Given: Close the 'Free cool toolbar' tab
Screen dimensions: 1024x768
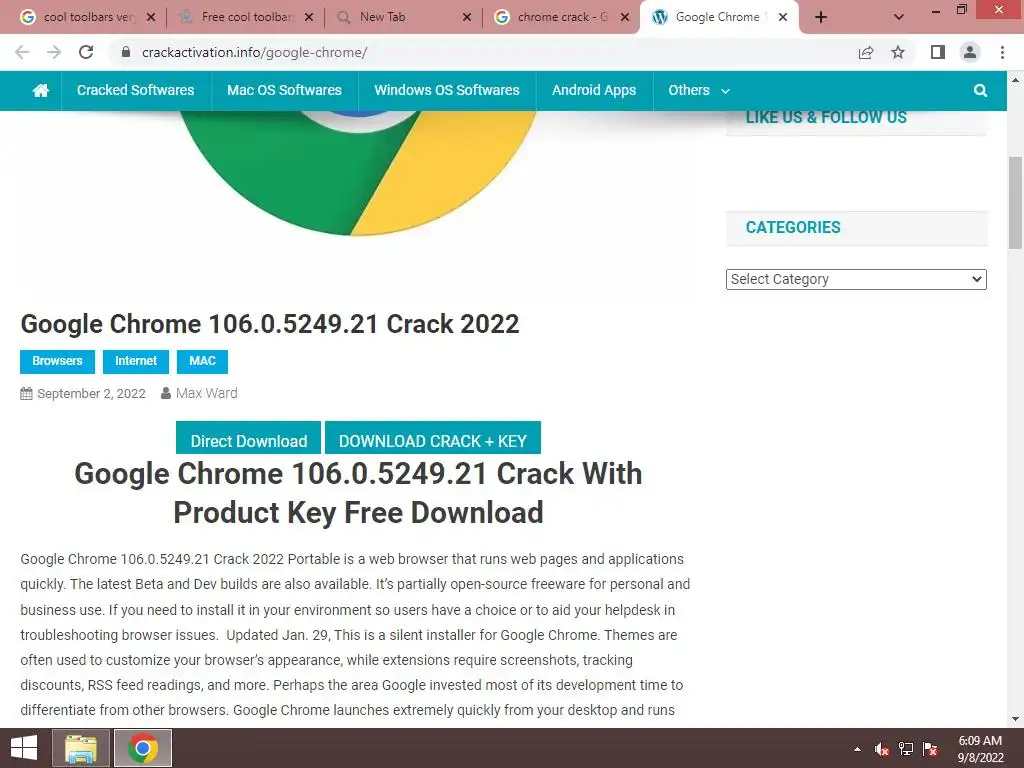Looking at the screenshot, I should [x=309, y=17].
